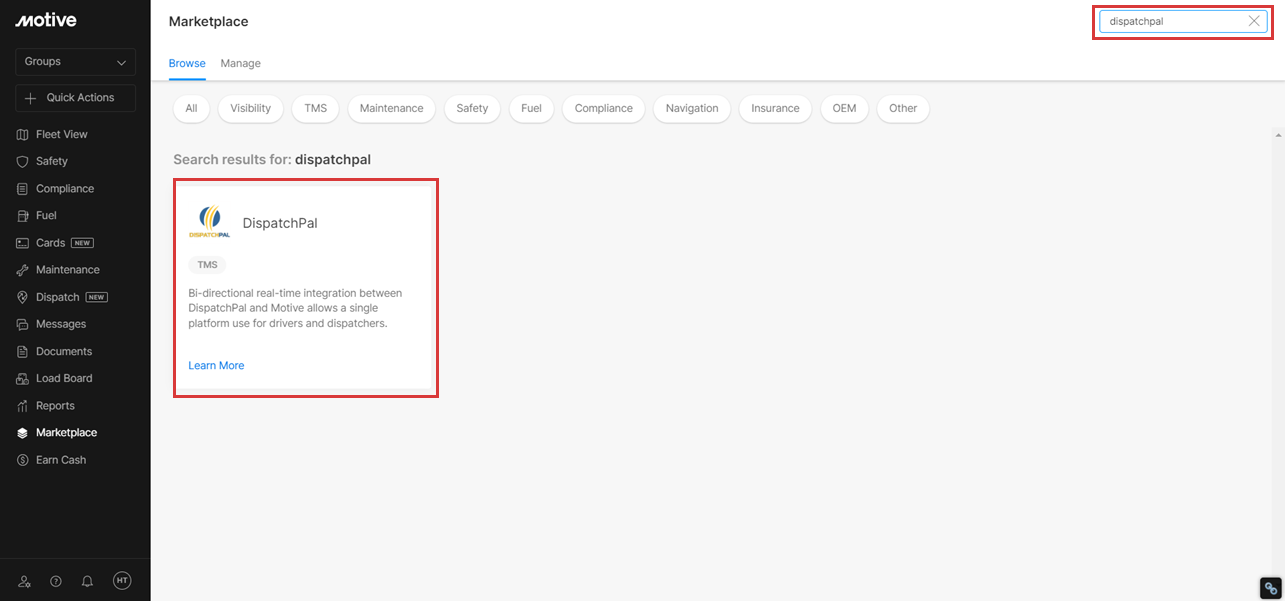Screen dimensions: 1285x601
Task: Filter by Other category
Action: pyautogui.click(x=903, y=108)
